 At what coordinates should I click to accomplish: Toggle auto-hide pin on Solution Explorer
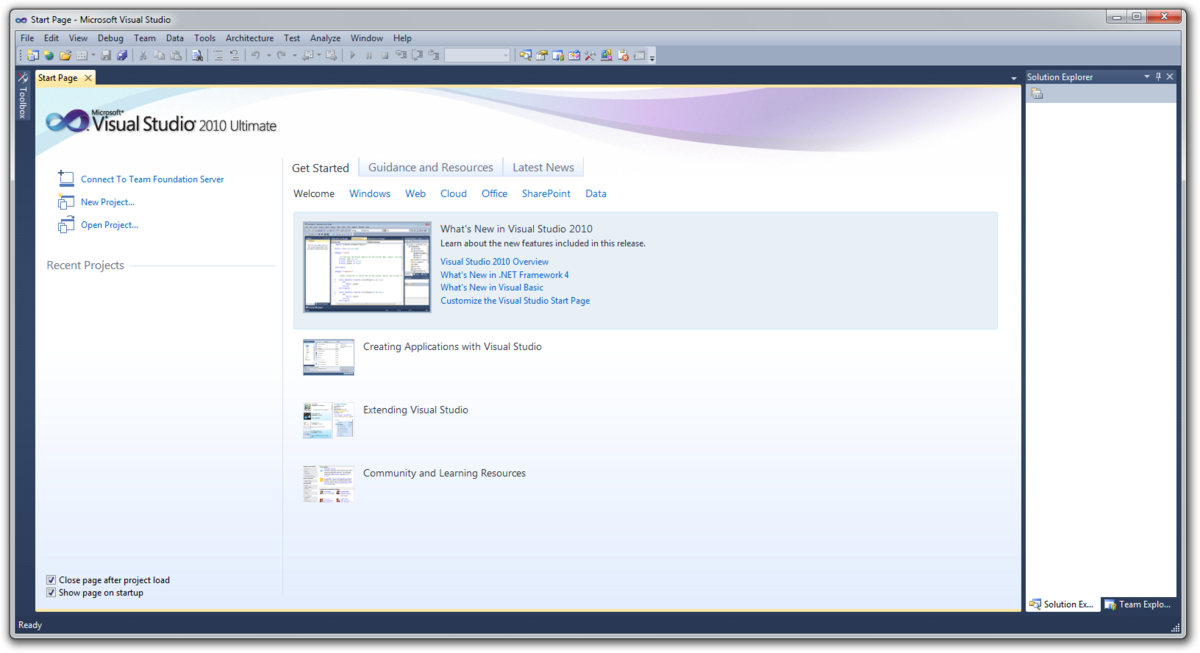click(x=1156, y=76)
